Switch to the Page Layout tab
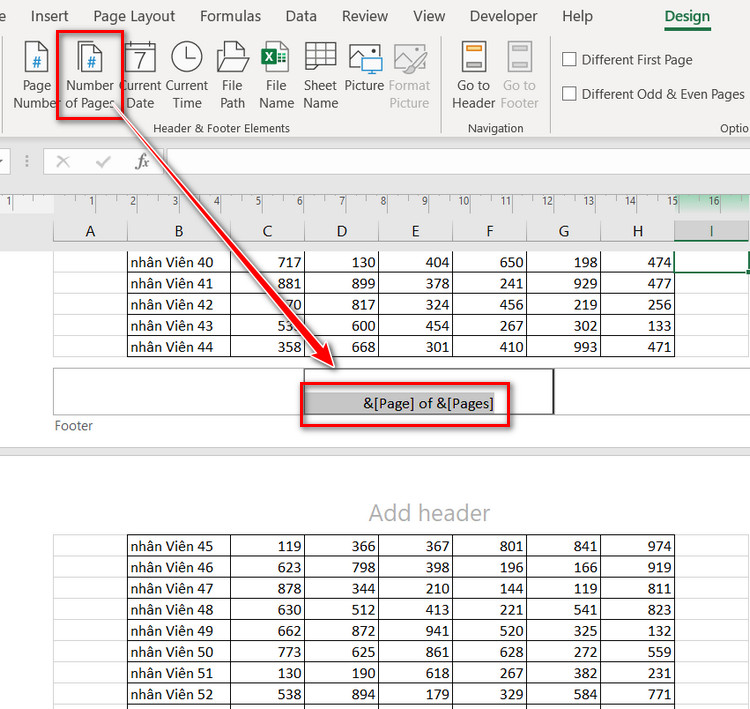This screenshot has width=750, height=709. pos(134,16)
